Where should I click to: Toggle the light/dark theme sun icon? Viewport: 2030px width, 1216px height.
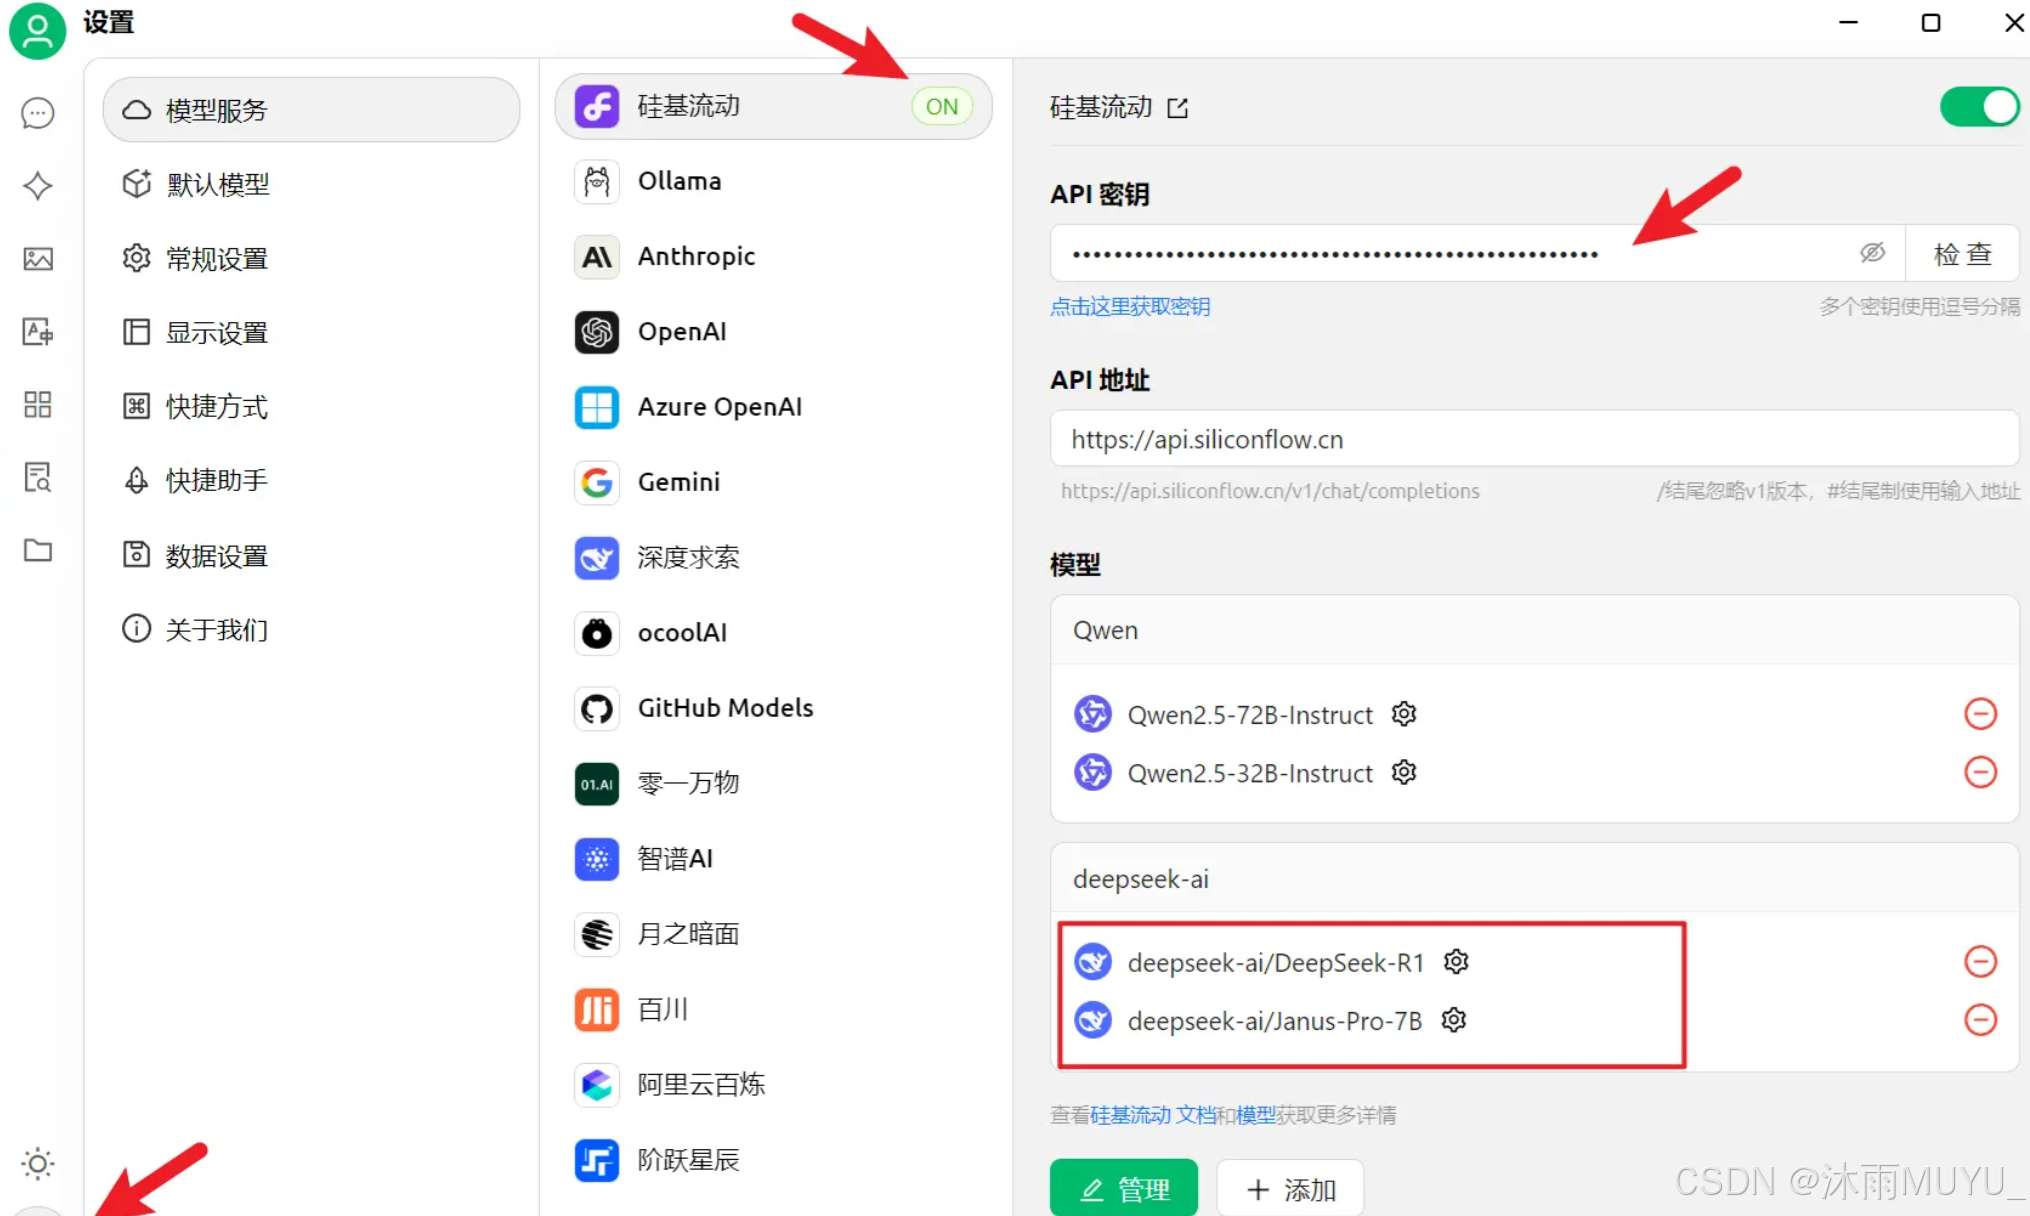point(37,1163)
